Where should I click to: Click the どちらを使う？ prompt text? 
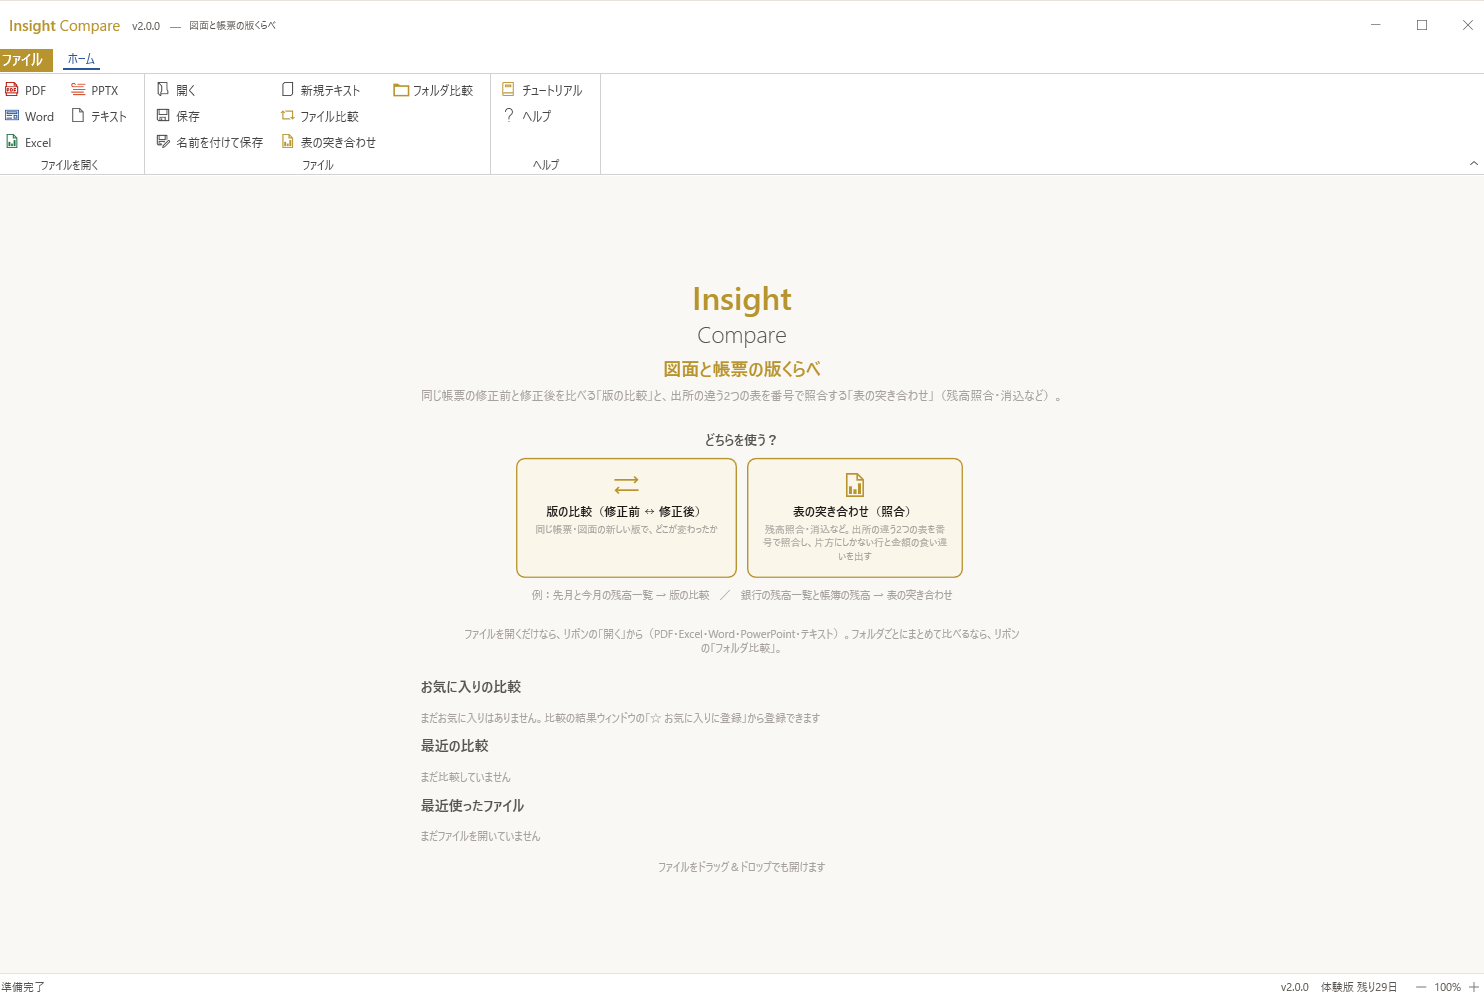(x=741, y=440)
